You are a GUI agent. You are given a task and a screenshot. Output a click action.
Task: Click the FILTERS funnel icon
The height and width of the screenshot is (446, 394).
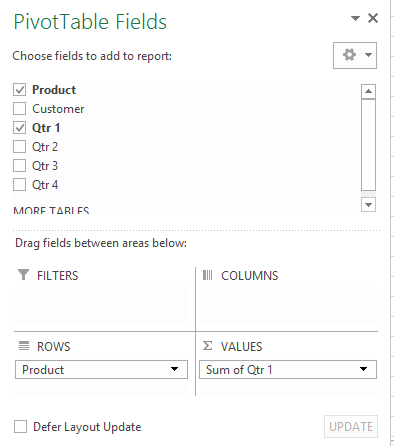click(23, 275)
